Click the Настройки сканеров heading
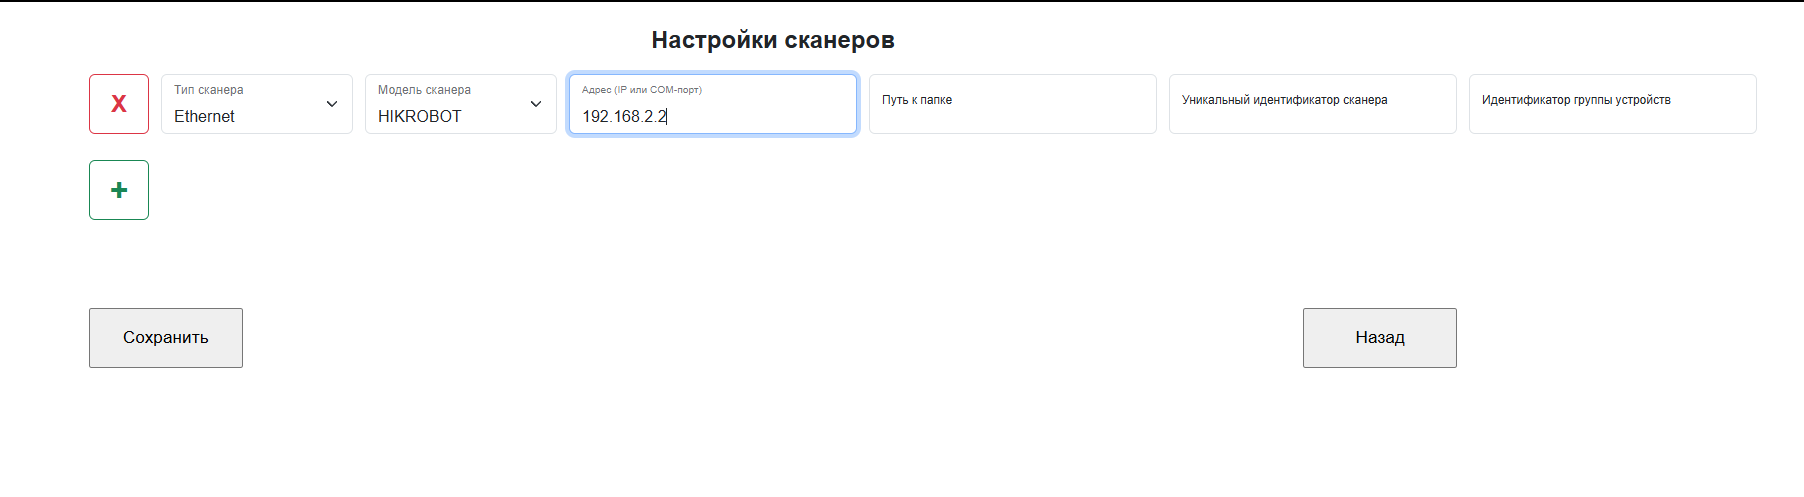The image size is (1804, 497). (772, 40)
